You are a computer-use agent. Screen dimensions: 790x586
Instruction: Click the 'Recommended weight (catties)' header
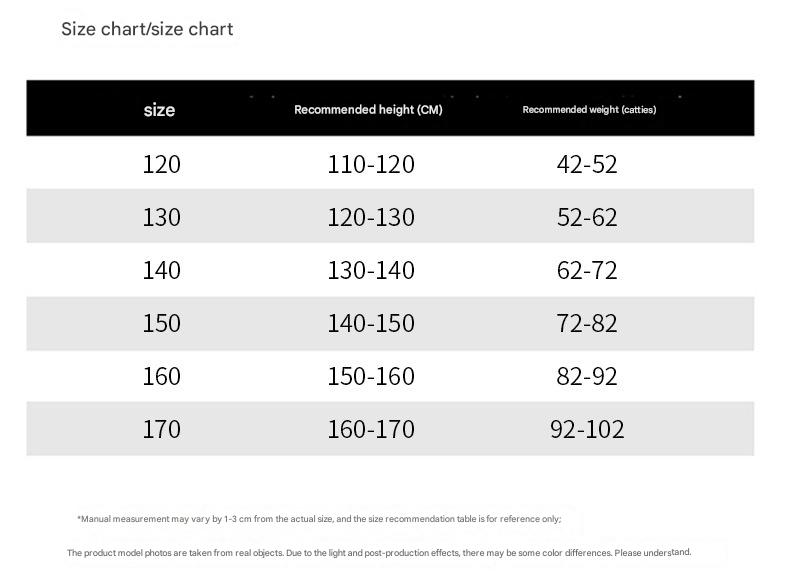point(589,109)
